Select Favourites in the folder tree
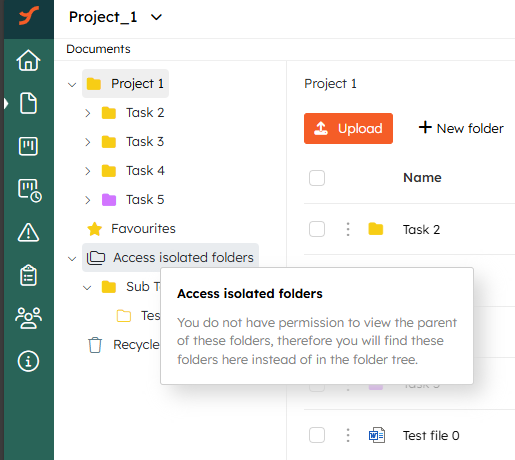 tap(131, 229)
